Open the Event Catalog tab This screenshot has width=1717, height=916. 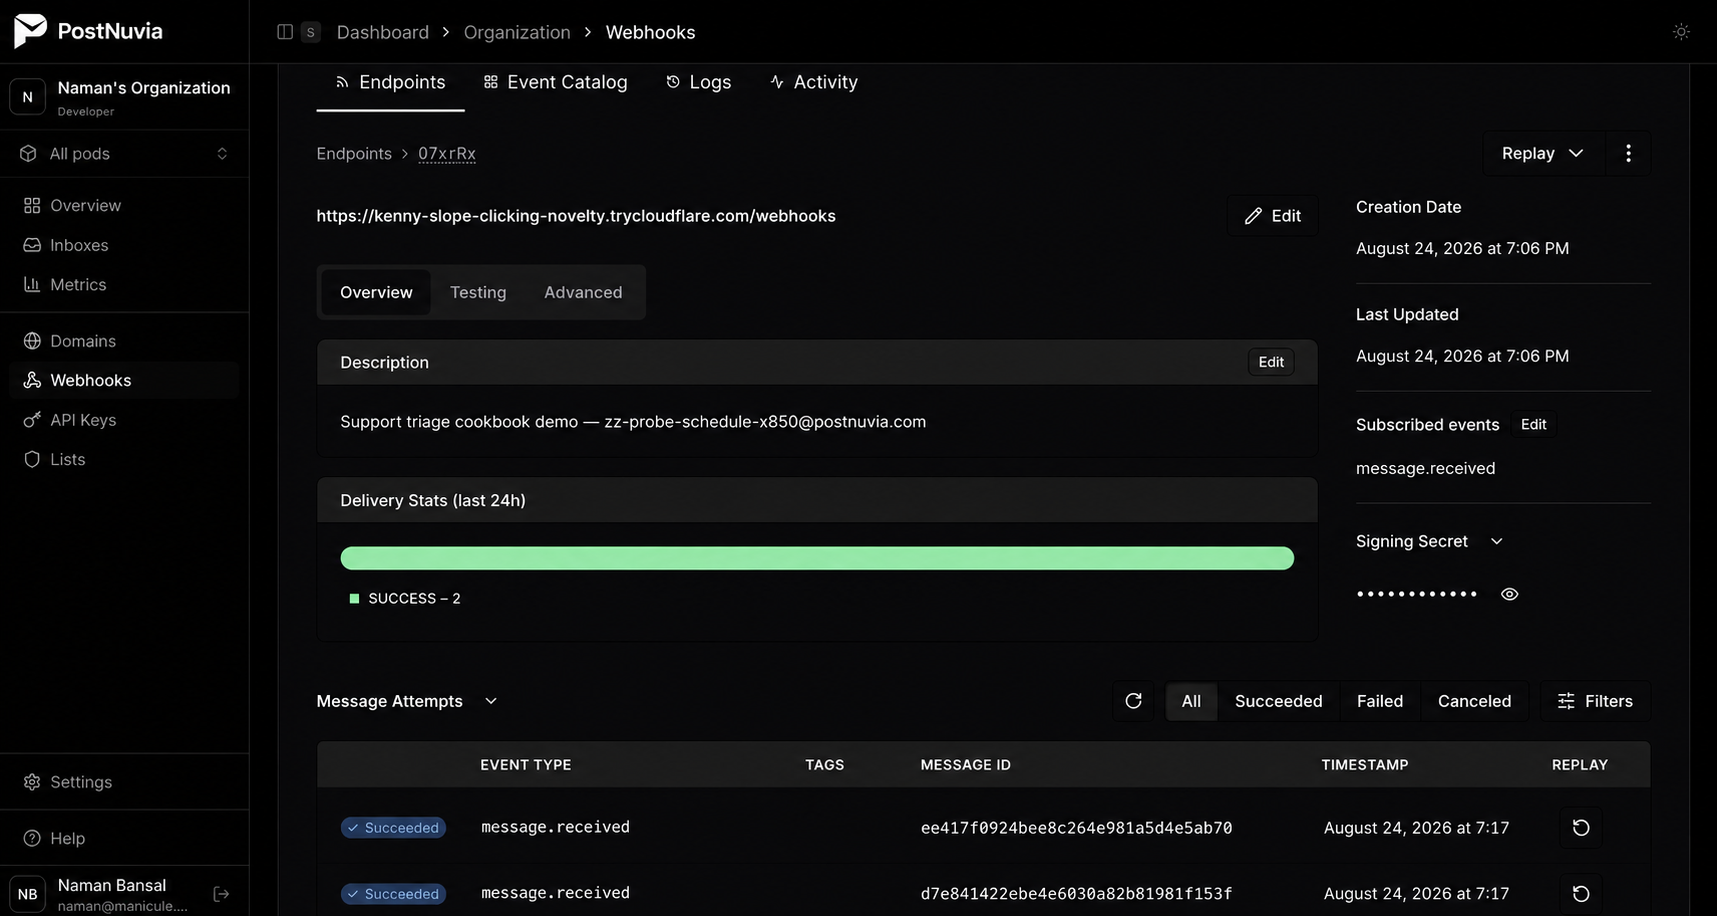pyautogui.click(x=555, y=82)
